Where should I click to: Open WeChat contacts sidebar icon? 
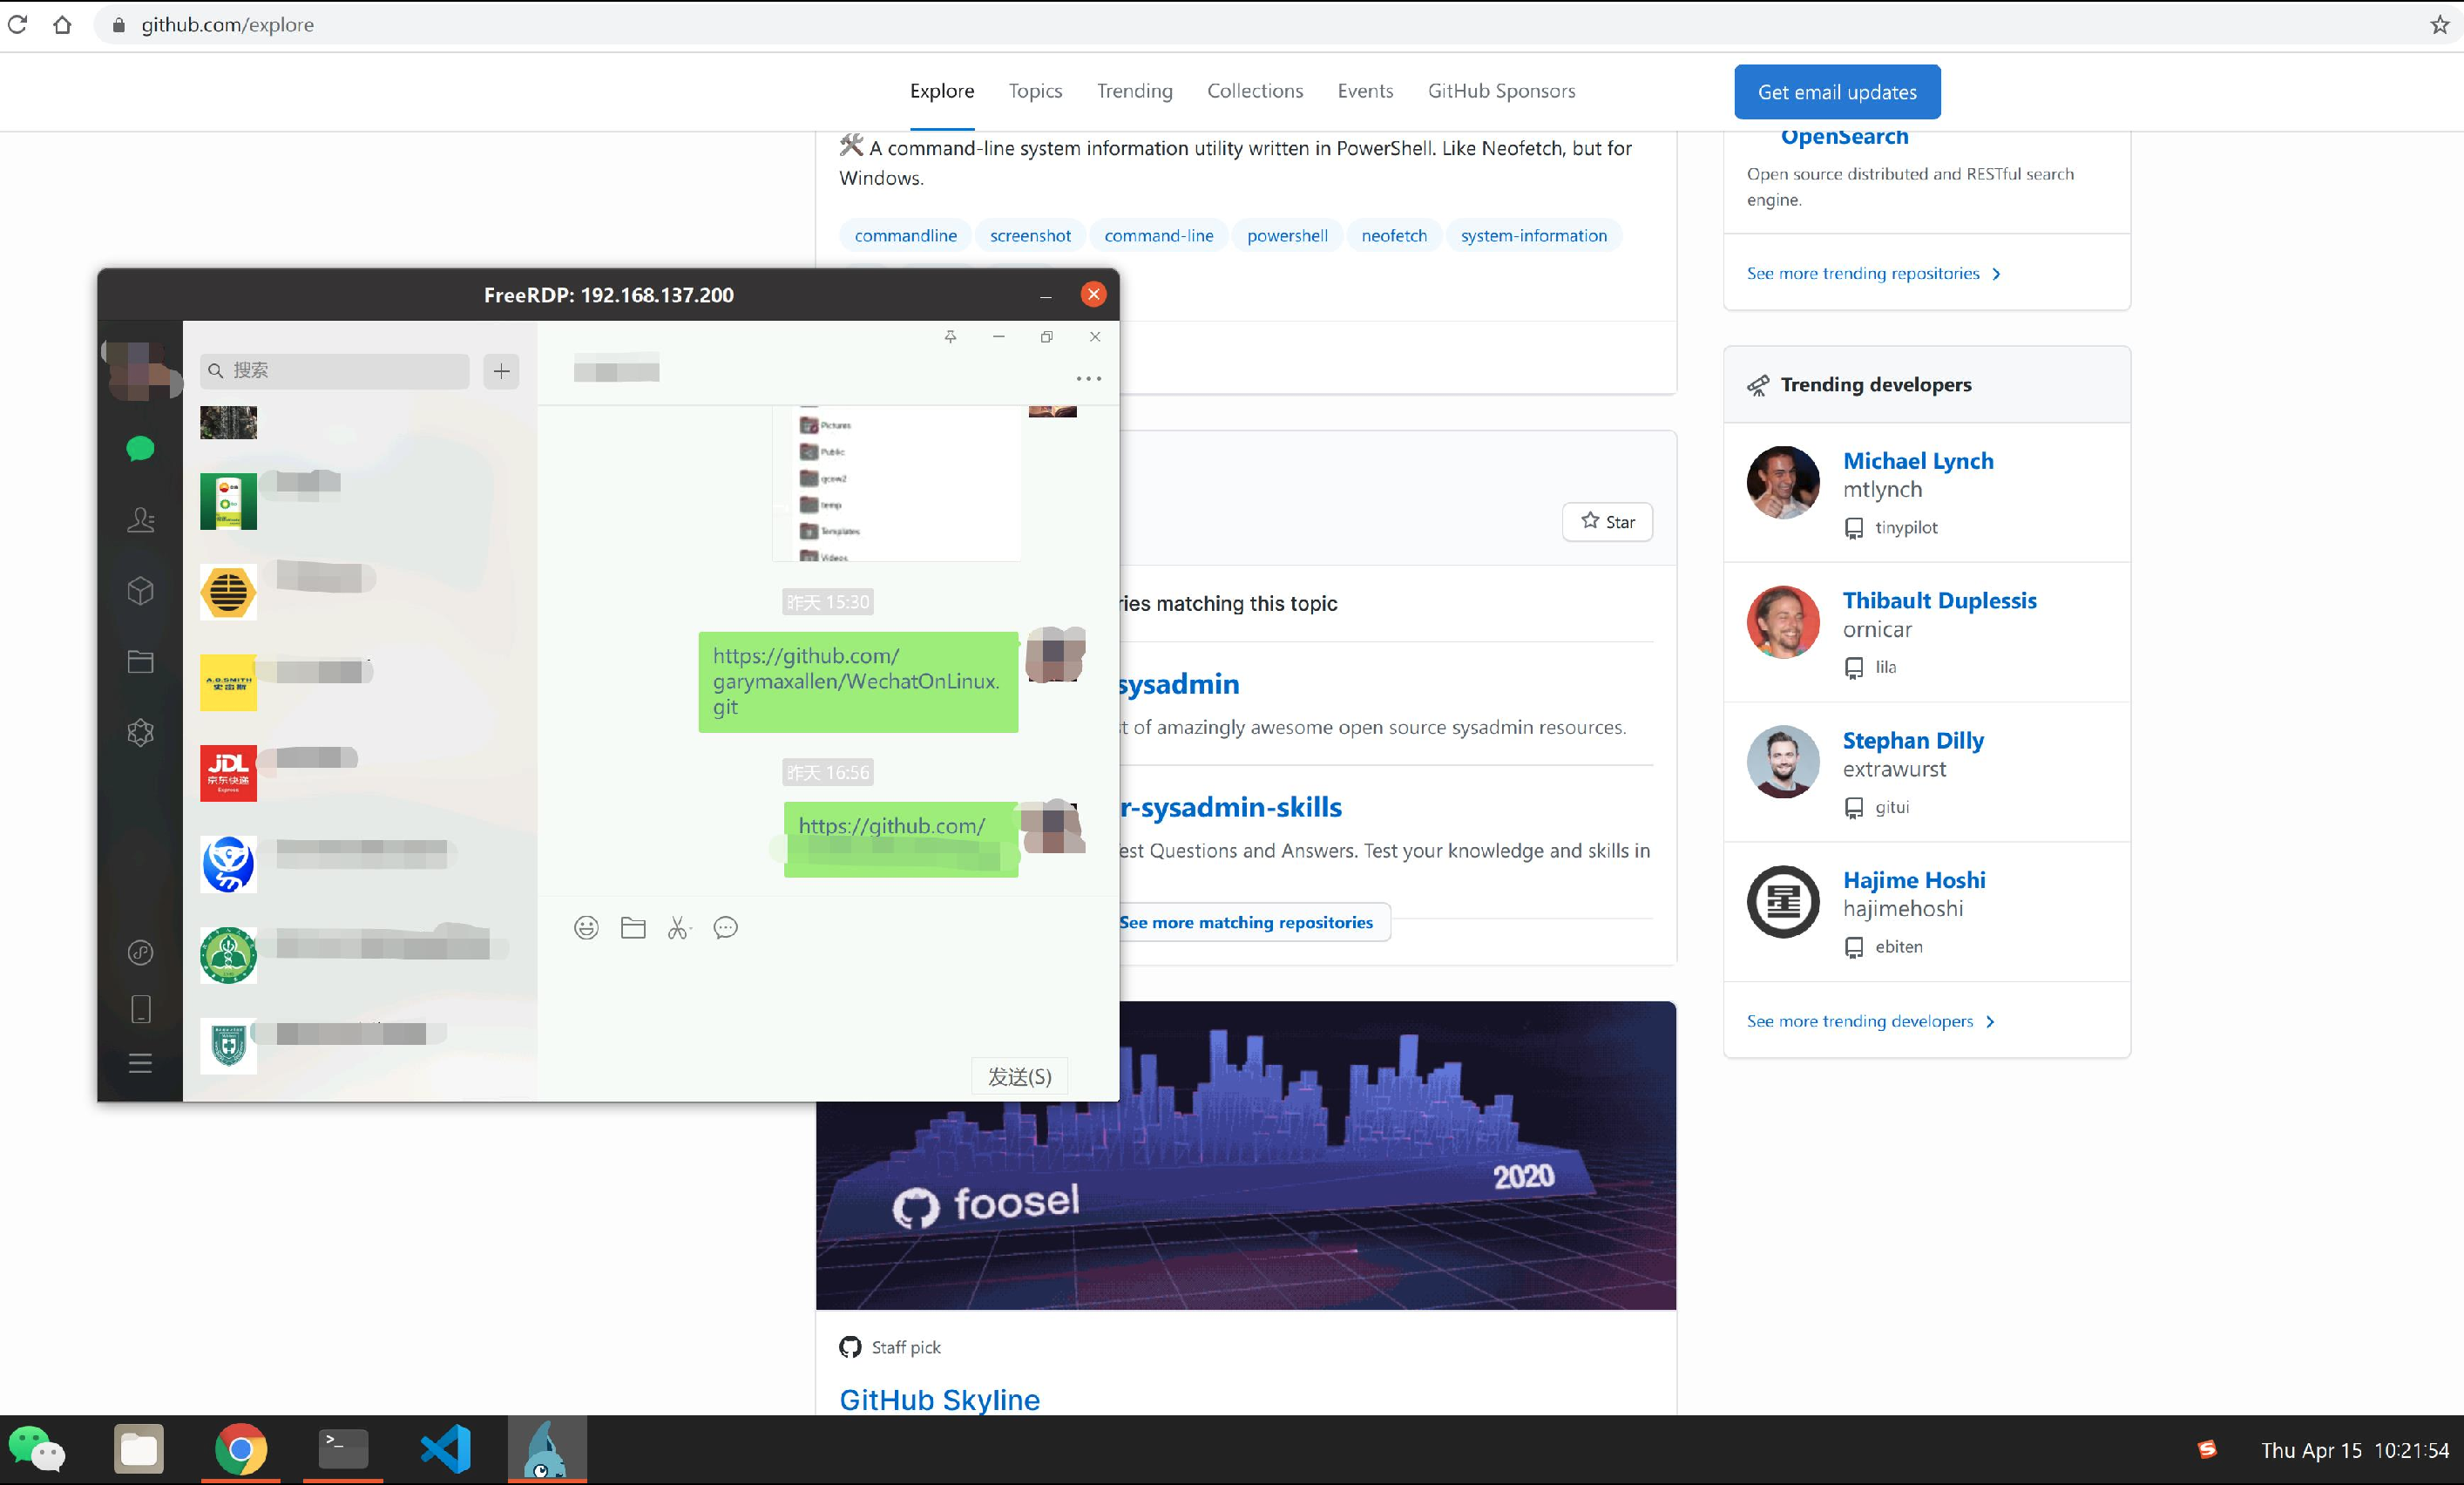141,519
